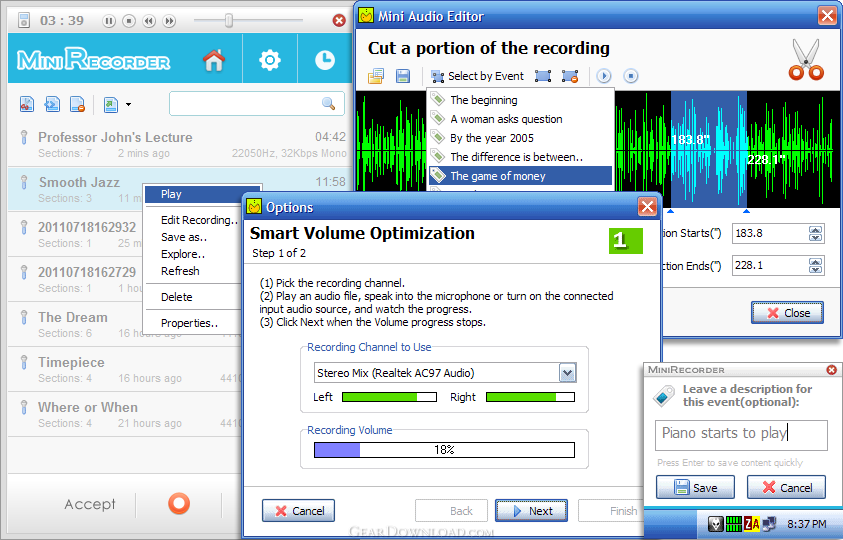Screen dimensions: 843x540
Task: Choose Delete from the context menu
Action: pyautogui.click(x=194, y=297)
